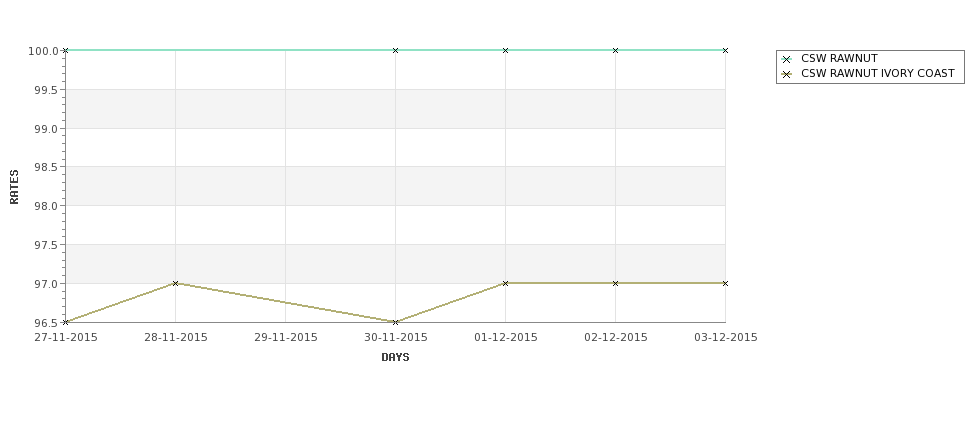
Task: Click the 100.0 y-axis tick label
Action: click(43, 51)
